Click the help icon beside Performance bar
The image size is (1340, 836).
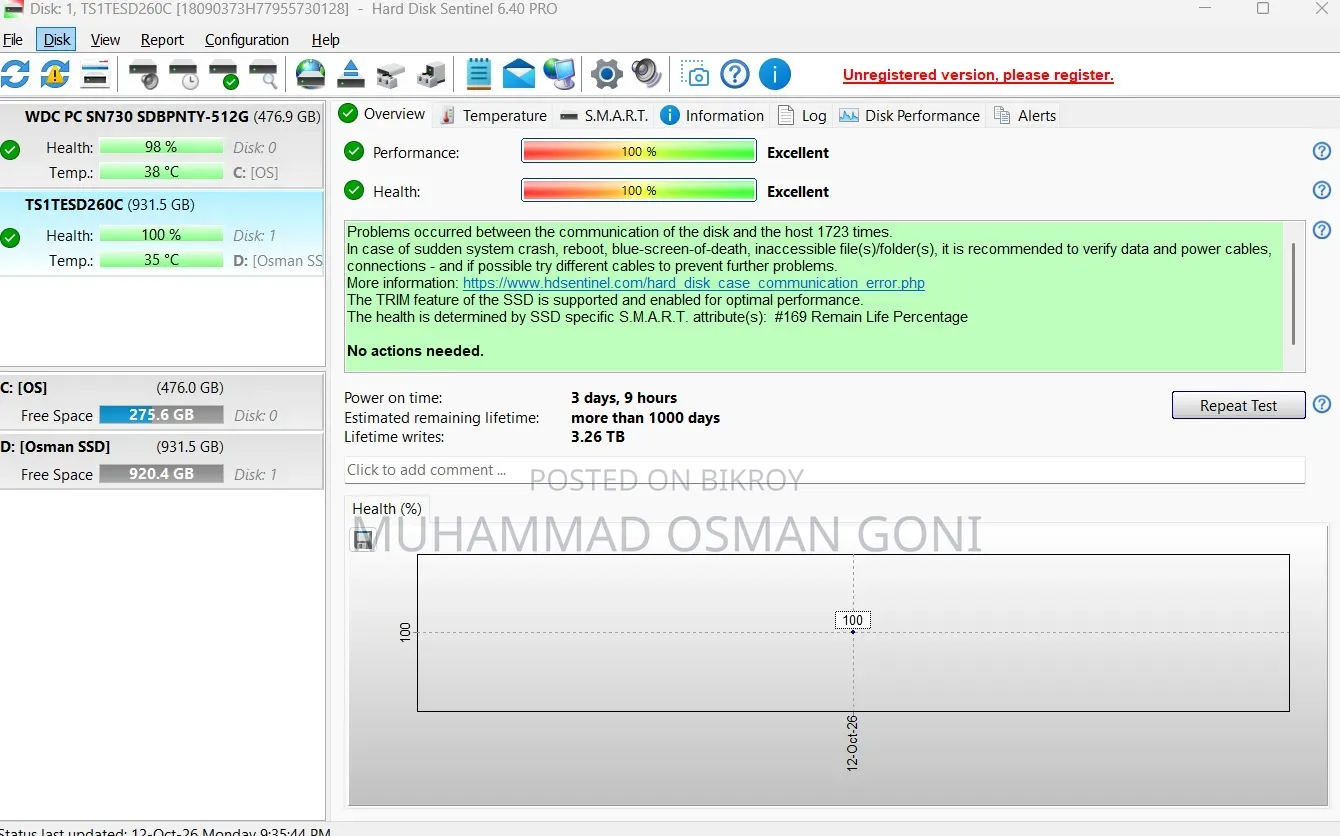(1322, 152)
